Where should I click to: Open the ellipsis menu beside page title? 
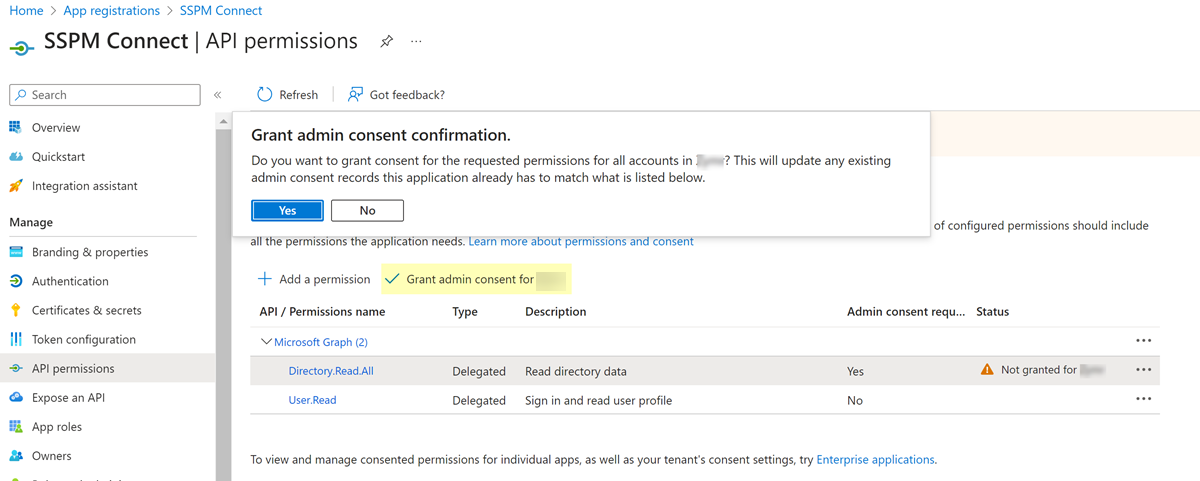tap(416, 42)
